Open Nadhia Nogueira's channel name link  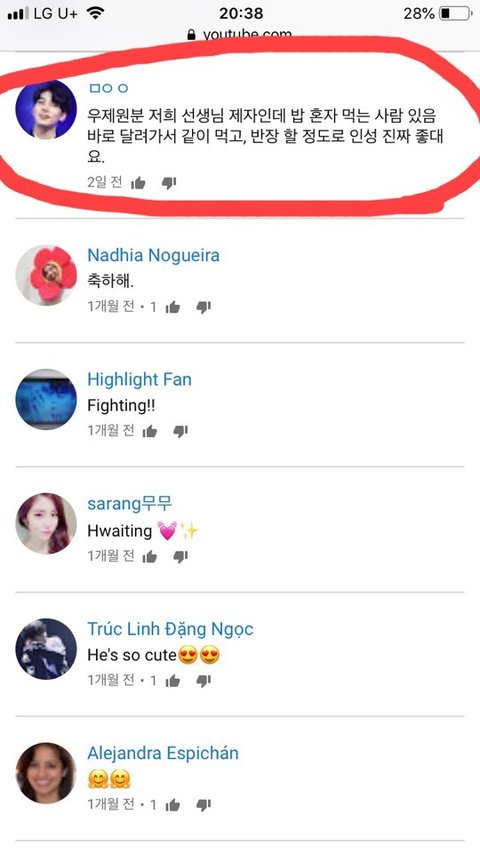[154, 255]
